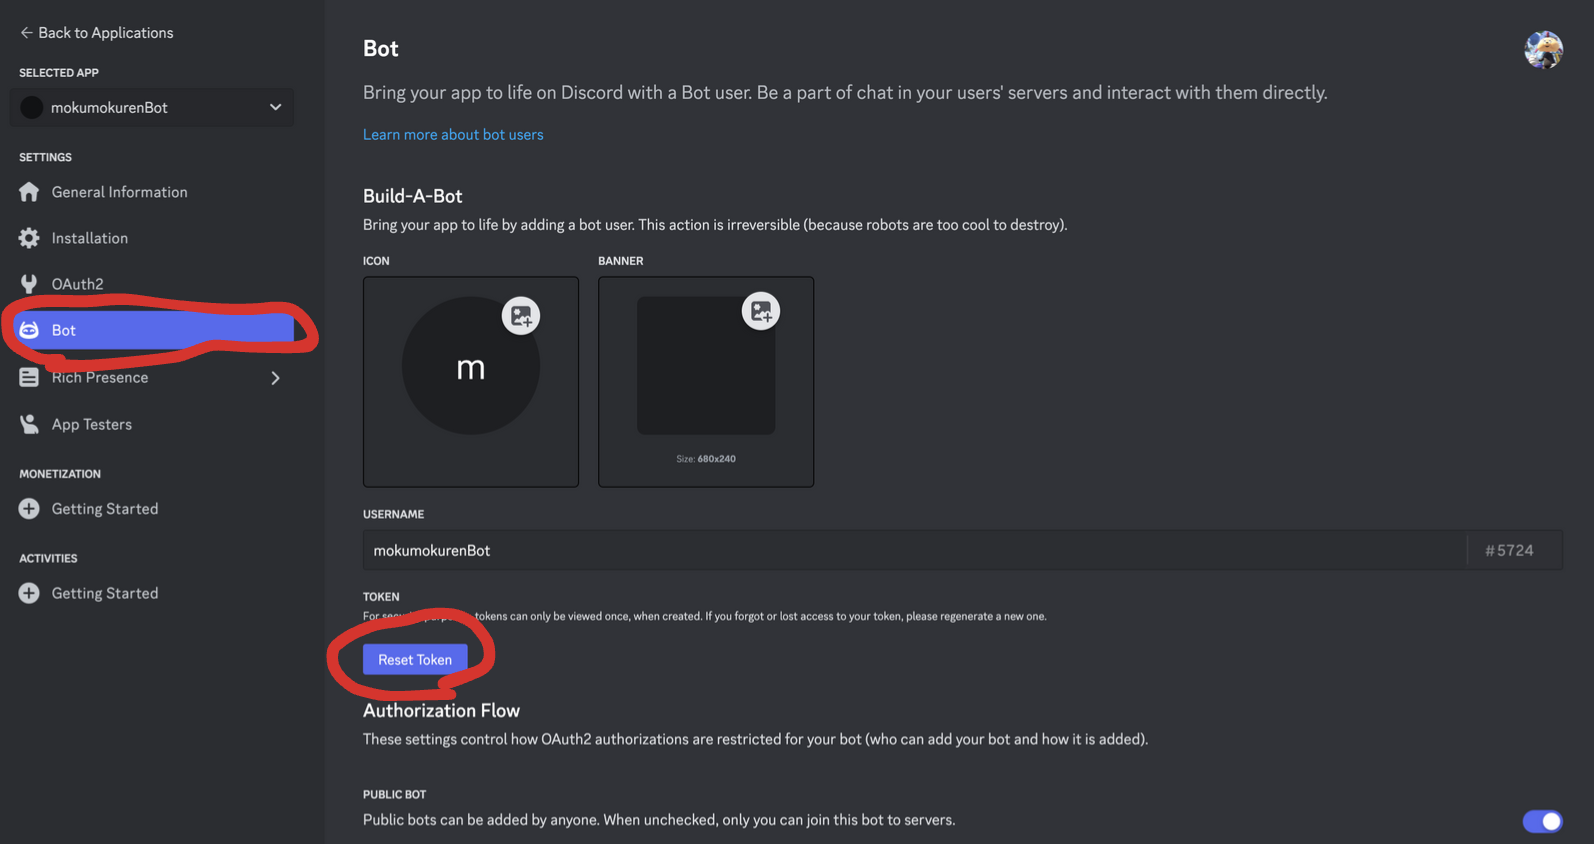Image resolution: width=1594 pixels, height=844 pixels.
Task: Open the OAuth2 settings page
Action: [x=78, y=284]
